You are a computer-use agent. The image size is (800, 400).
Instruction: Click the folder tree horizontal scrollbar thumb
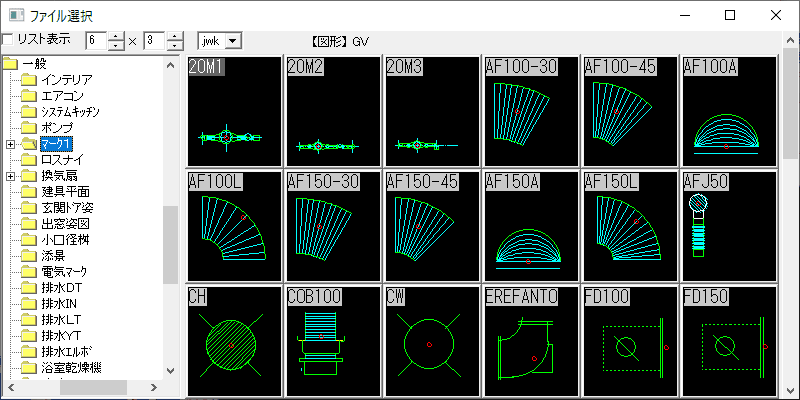pos(94,387)
